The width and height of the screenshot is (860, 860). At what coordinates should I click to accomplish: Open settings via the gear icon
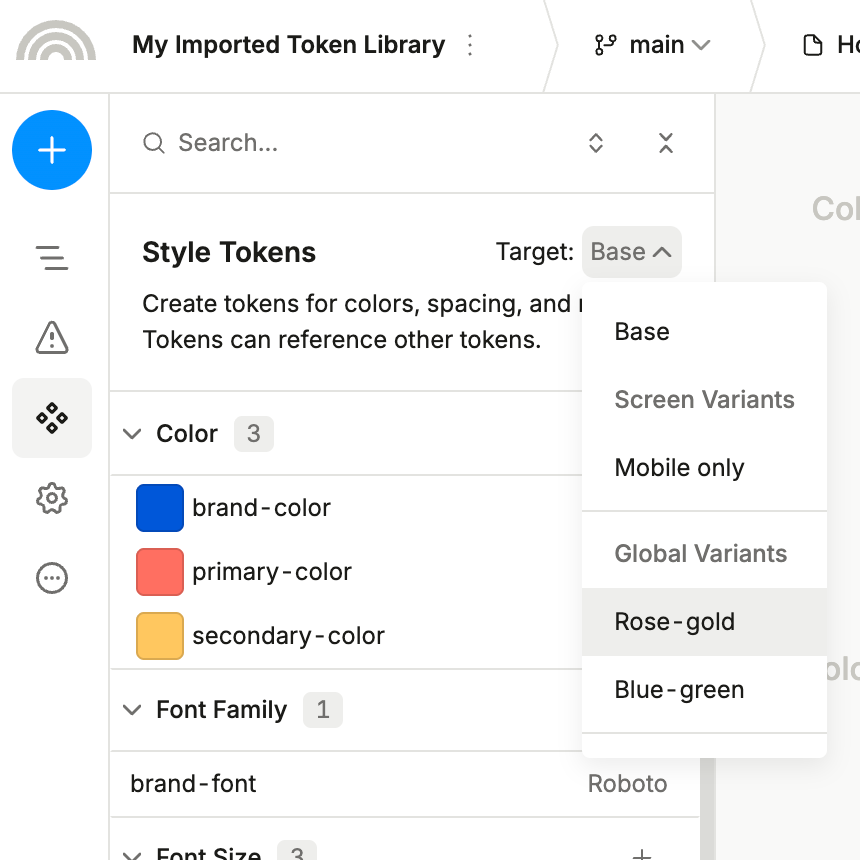[x=52, y=498]
